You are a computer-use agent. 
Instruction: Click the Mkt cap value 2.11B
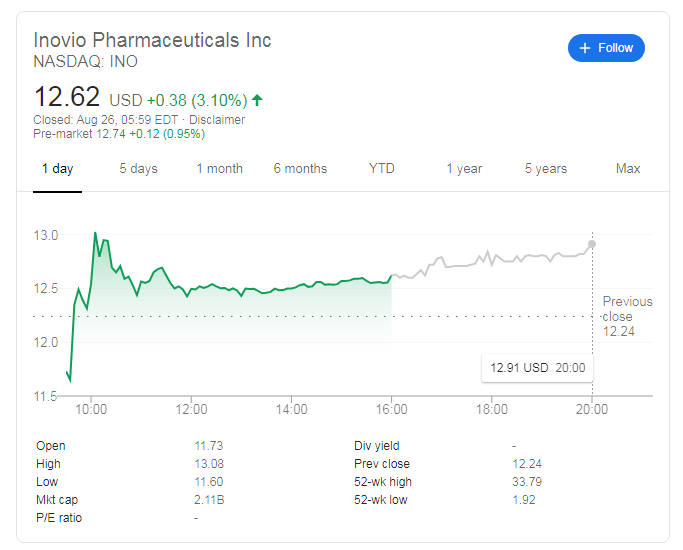pos(209,499)
